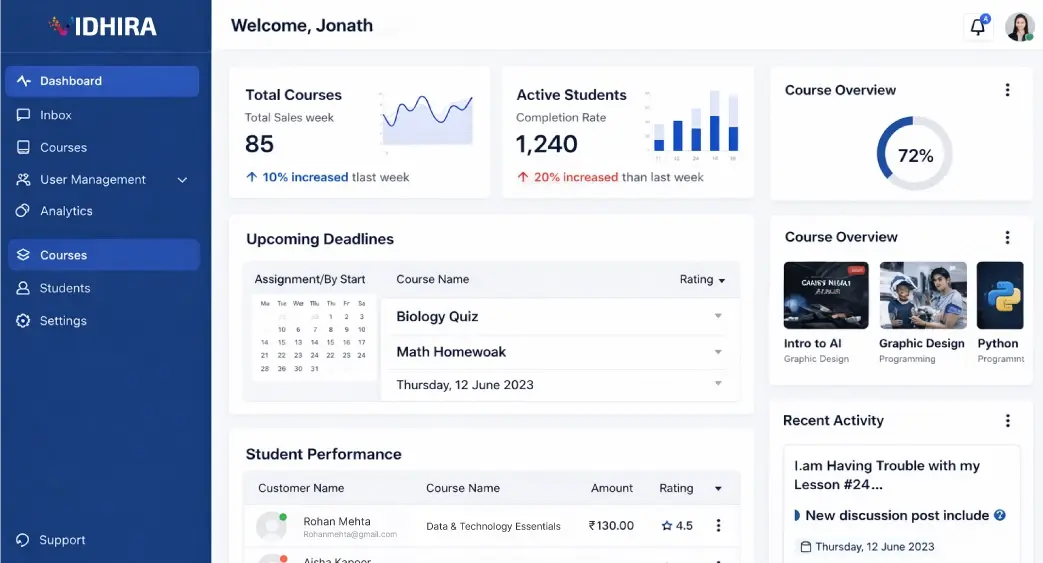This screenshot has width=1043, height=563.
Task: Click the star rating 4.5 icon
Action: pos(667,526)
